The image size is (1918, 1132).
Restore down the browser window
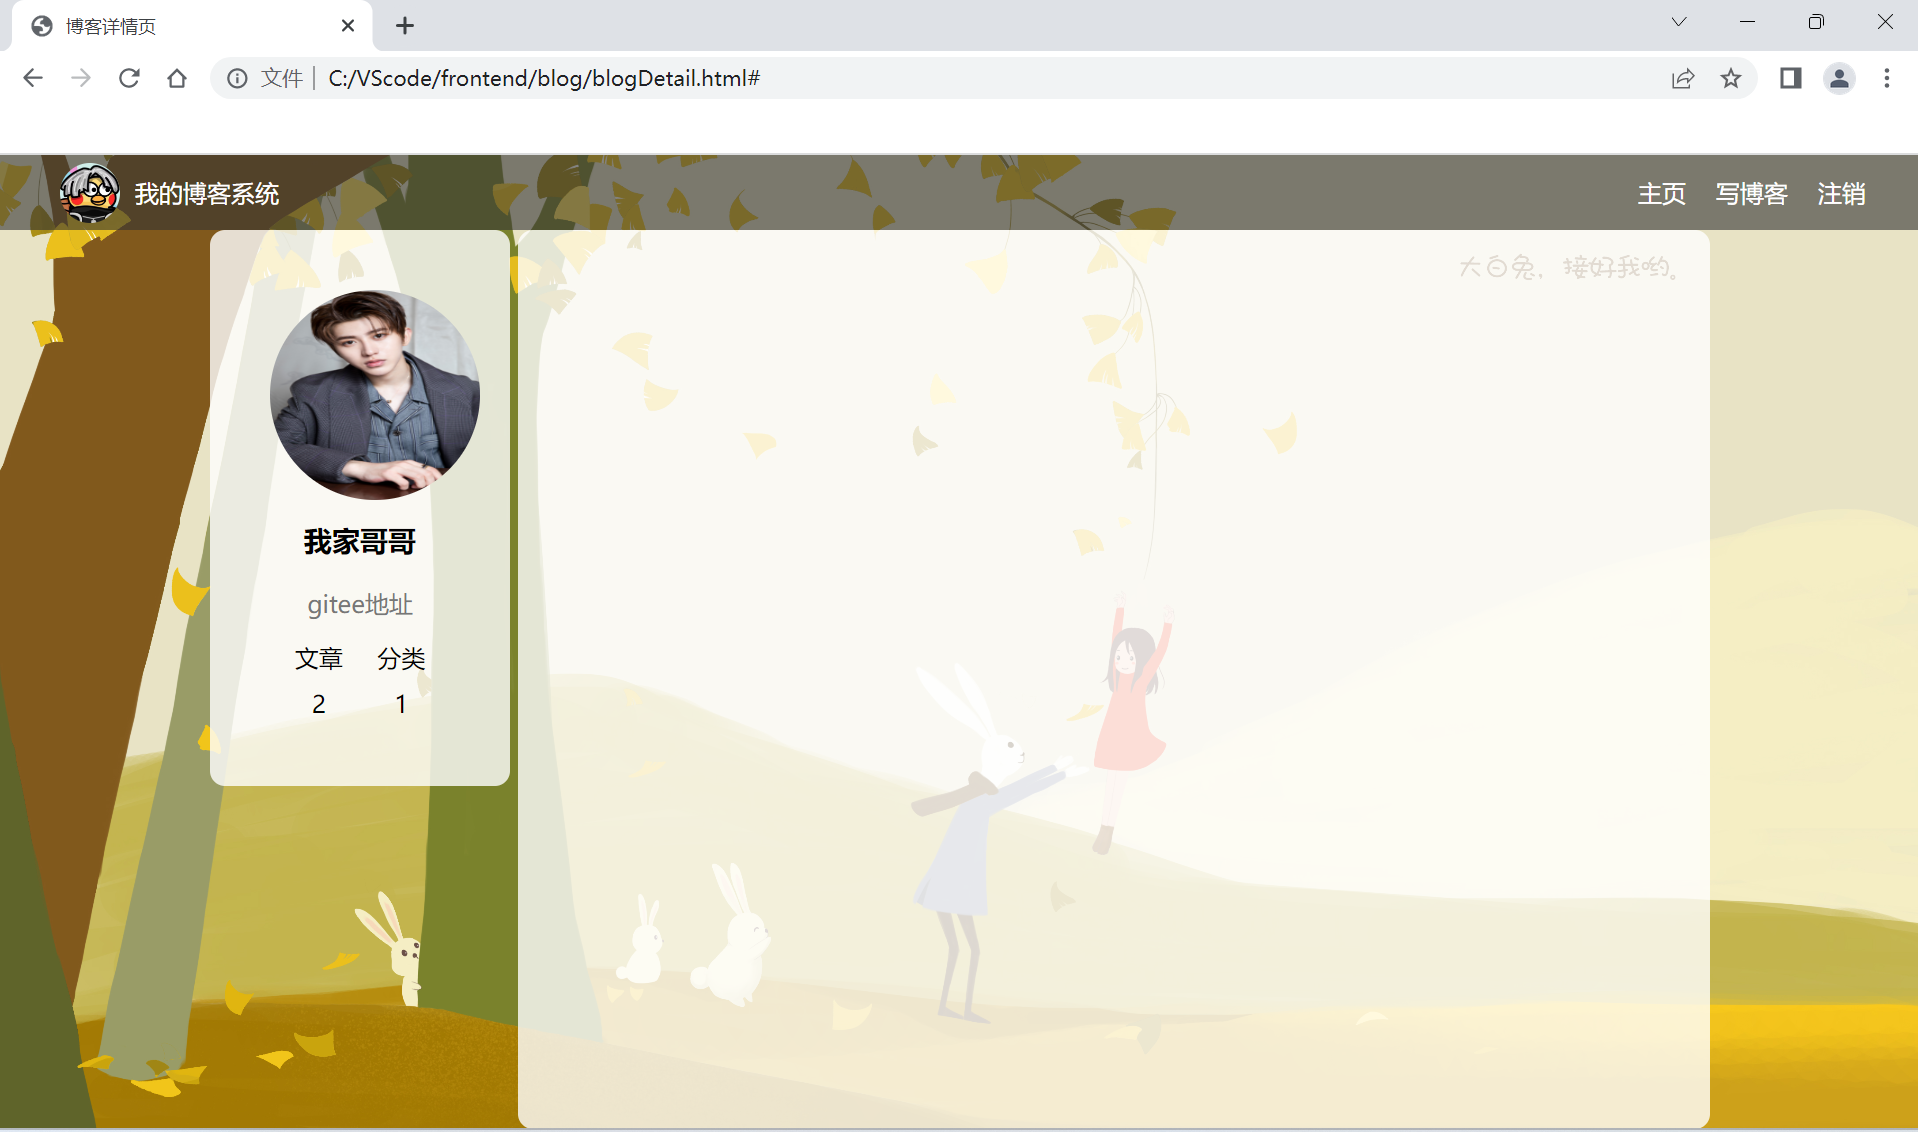1816,22
